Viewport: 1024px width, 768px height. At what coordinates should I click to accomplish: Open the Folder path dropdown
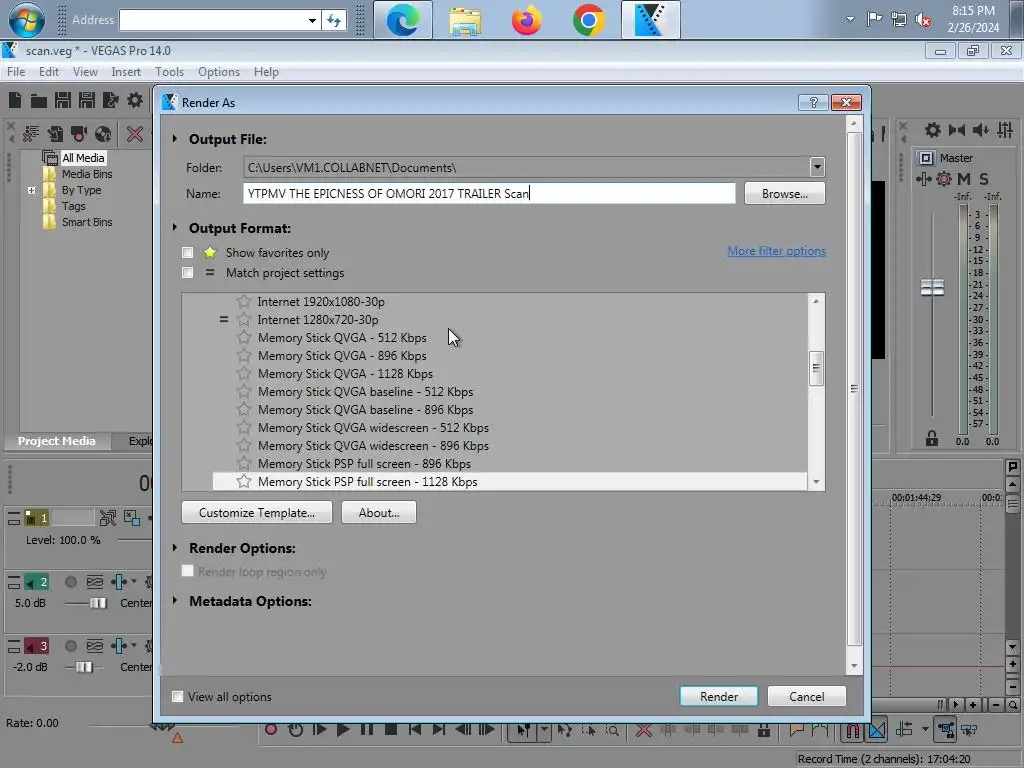[817, 167]
